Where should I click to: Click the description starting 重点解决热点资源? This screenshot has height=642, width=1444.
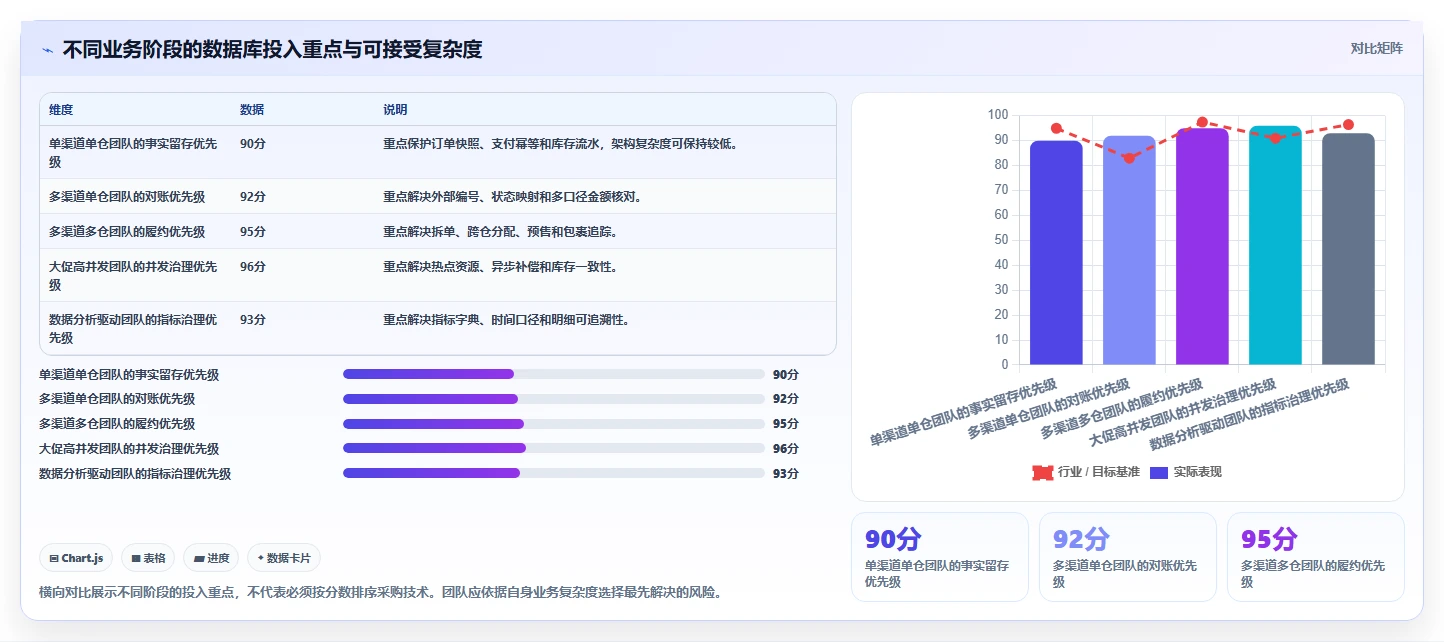[x=500, y=266]
